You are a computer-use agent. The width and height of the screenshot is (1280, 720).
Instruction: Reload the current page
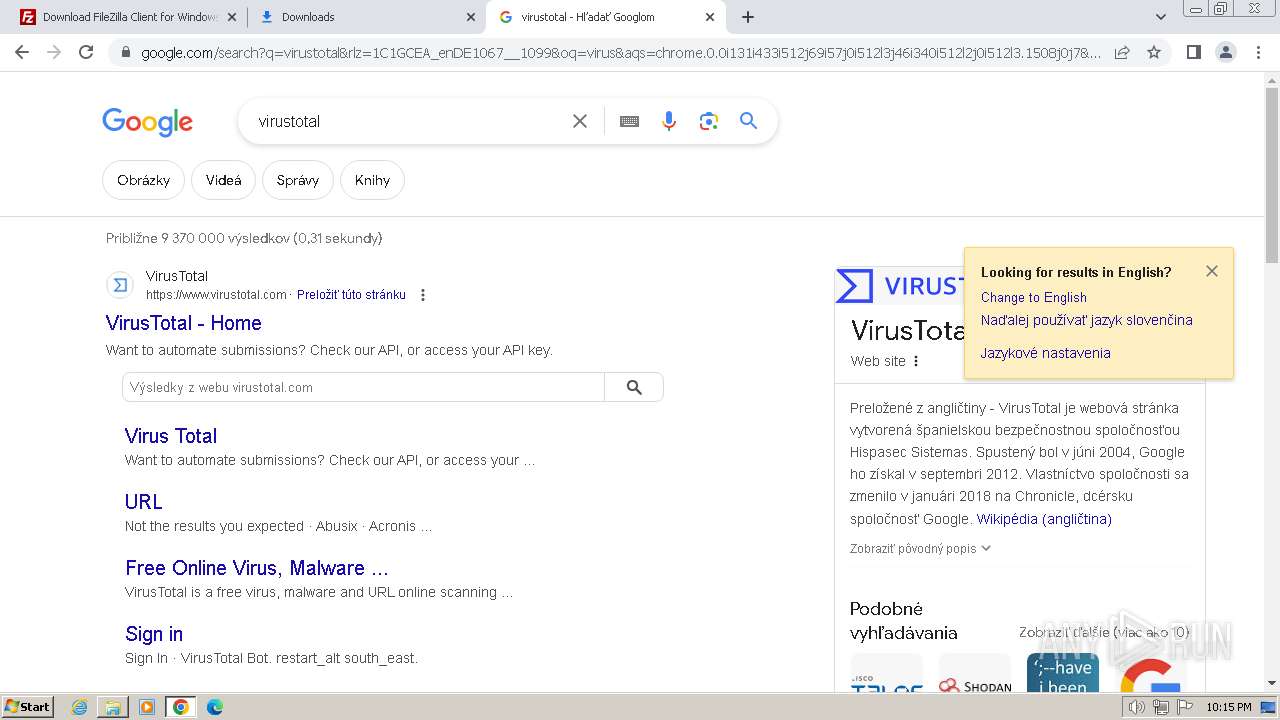click(86, 52)
